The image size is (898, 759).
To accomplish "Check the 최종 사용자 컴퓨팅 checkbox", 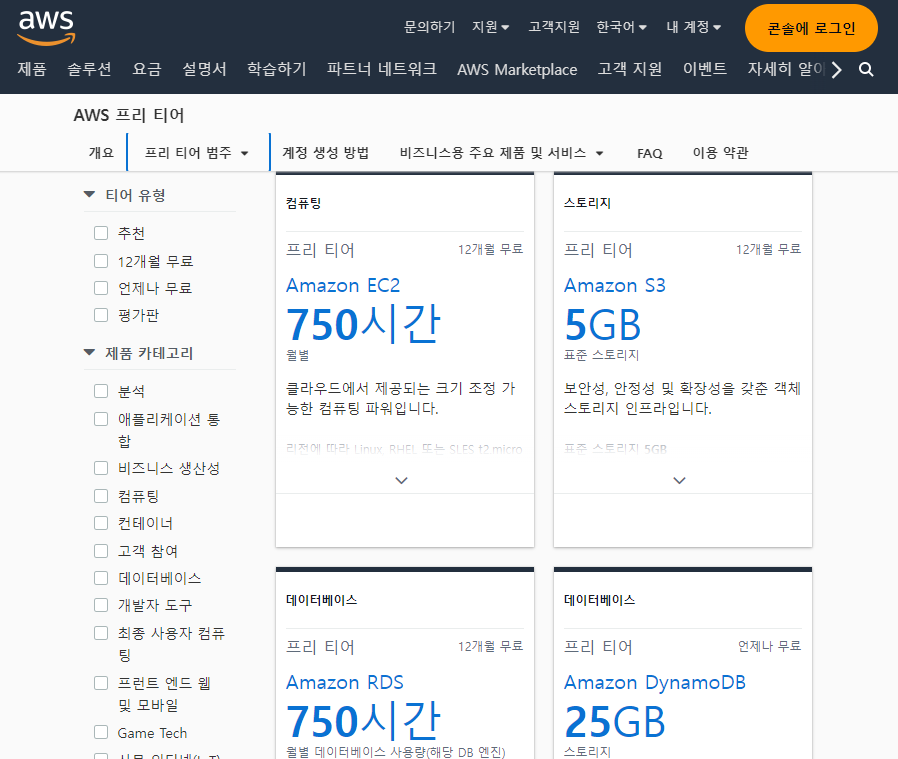I will click(101, 633).
